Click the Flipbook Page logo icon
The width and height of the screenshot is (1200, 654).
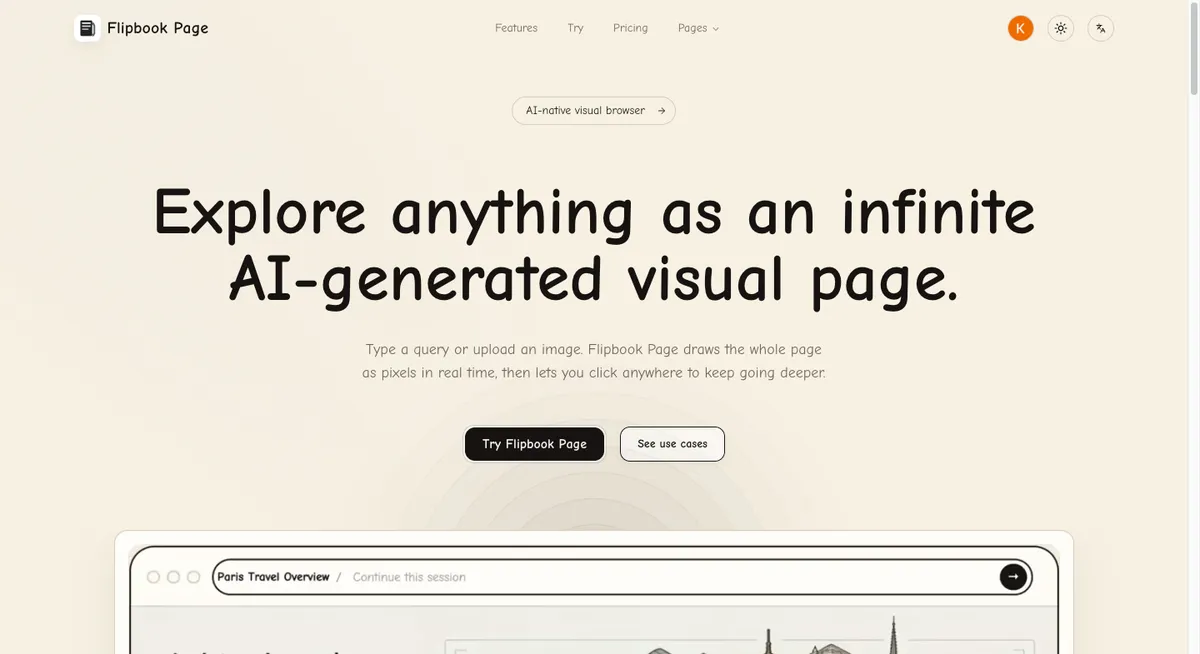point(88,28)
